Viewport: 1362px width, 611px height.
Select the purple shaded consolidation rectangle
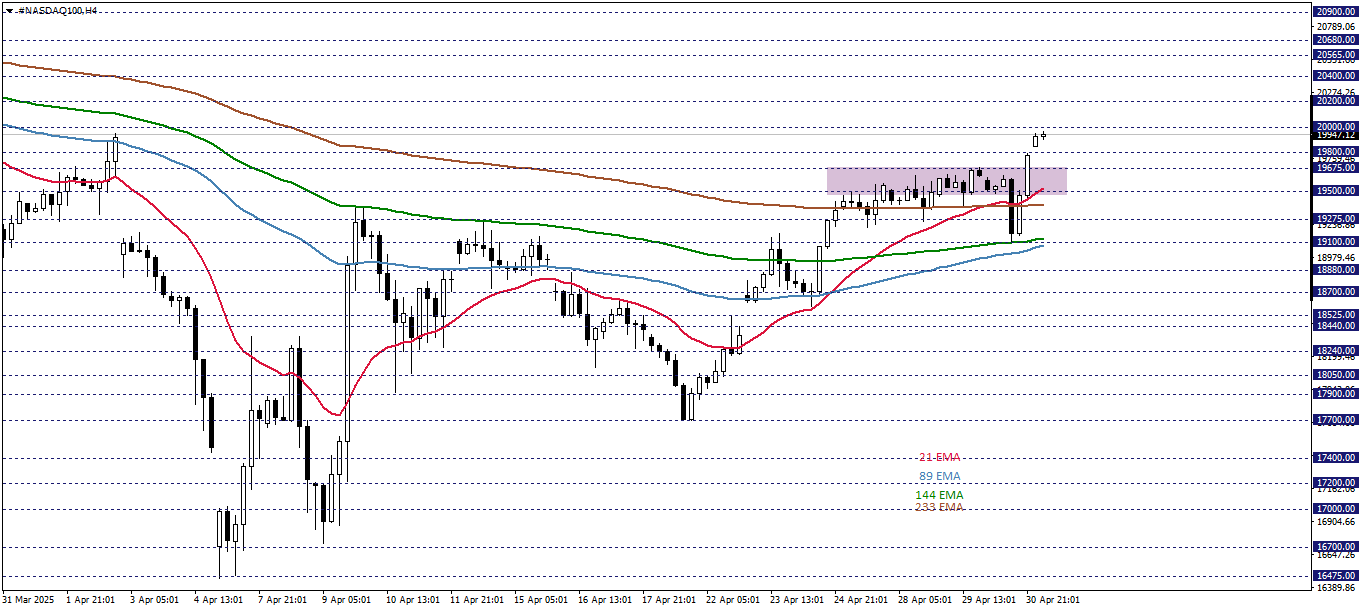[946, 180]
